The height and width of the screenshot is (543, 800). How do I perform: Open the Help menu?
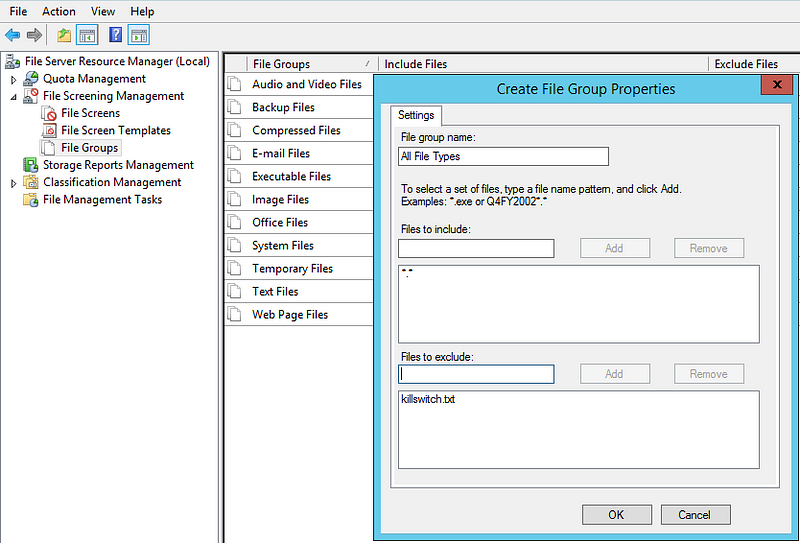pyautogui.click(x=142, y=11)
